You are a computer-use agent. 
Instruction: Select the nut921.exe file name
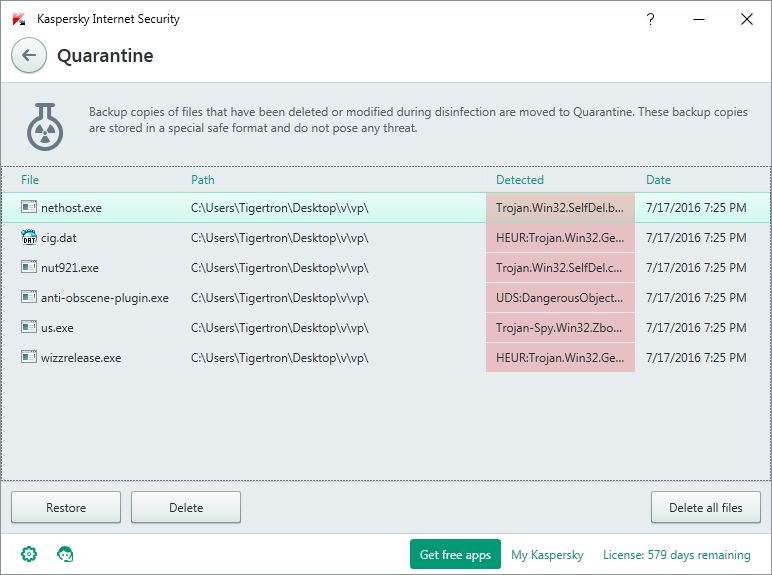pos(70,268)
